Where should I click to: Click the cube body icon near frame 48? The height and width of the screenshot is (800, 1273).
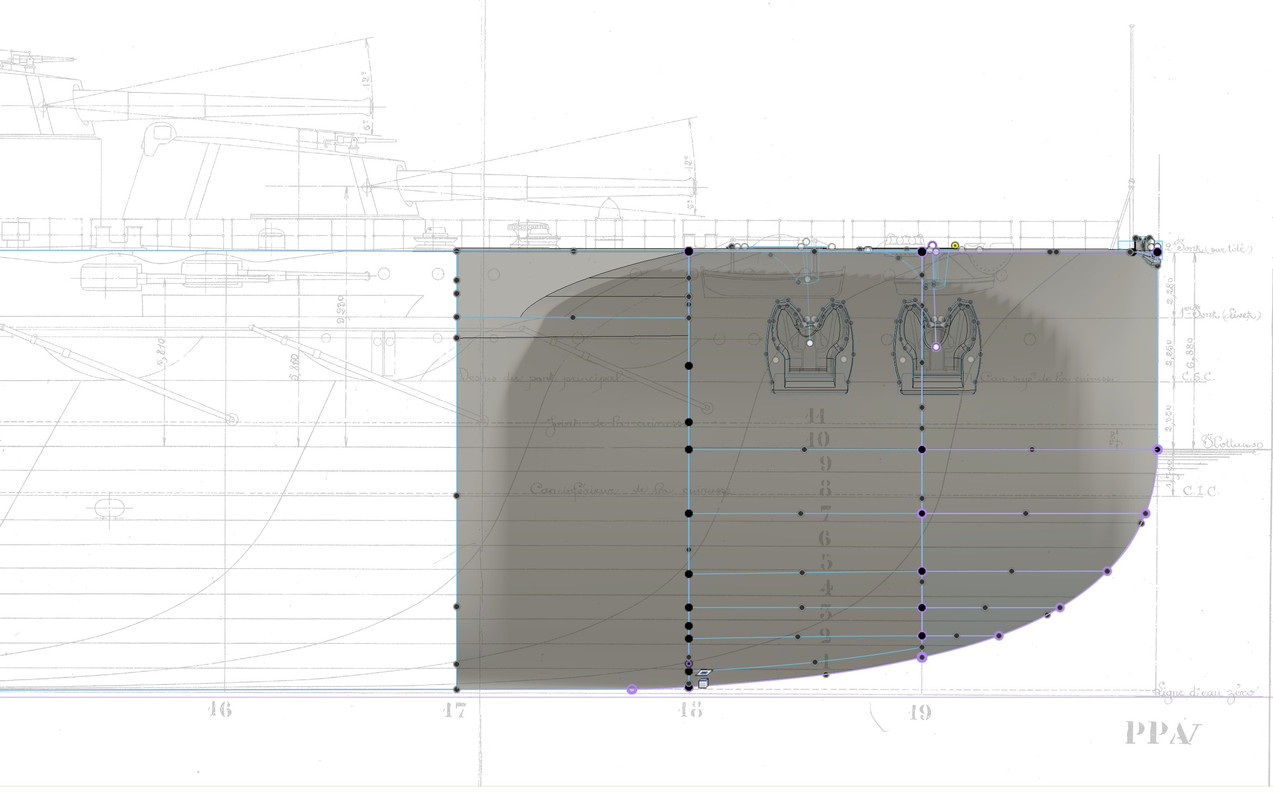tap(703, 683)
